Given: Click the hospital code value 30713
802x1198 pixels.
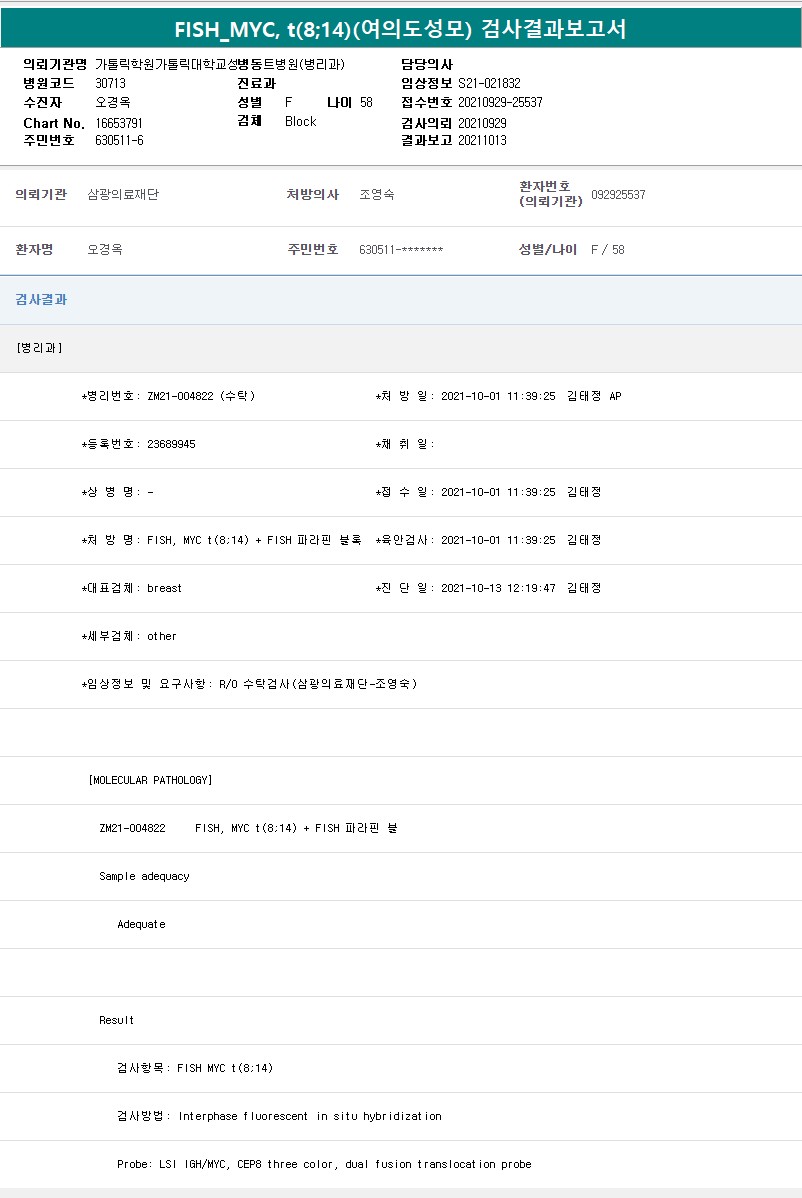Looking at the screenshot, I should pyautogui.click(x=110, y=83).
